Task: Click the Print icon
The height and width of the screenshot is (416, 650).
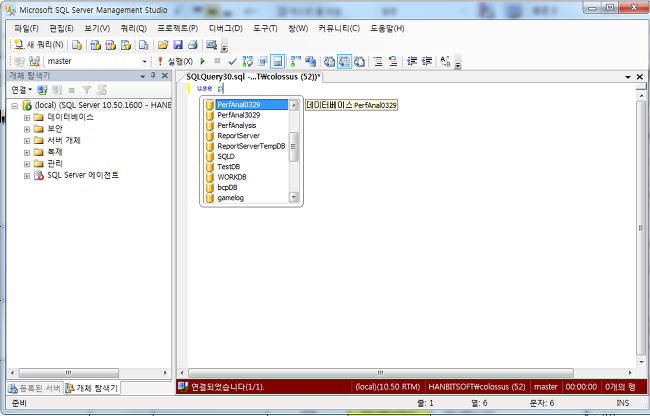Action: (192, 45)
